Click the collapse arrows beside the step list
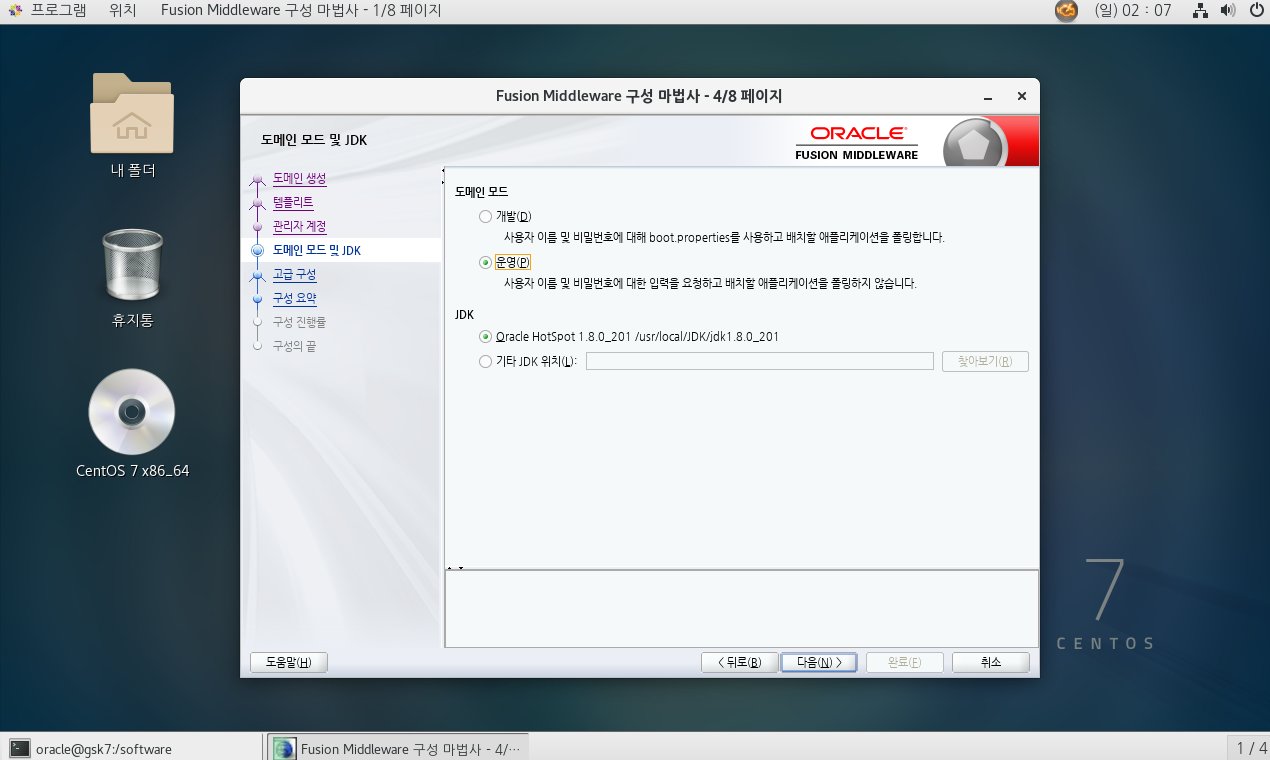This screenshot has height=760, width=1270. (x=442, y=176)
